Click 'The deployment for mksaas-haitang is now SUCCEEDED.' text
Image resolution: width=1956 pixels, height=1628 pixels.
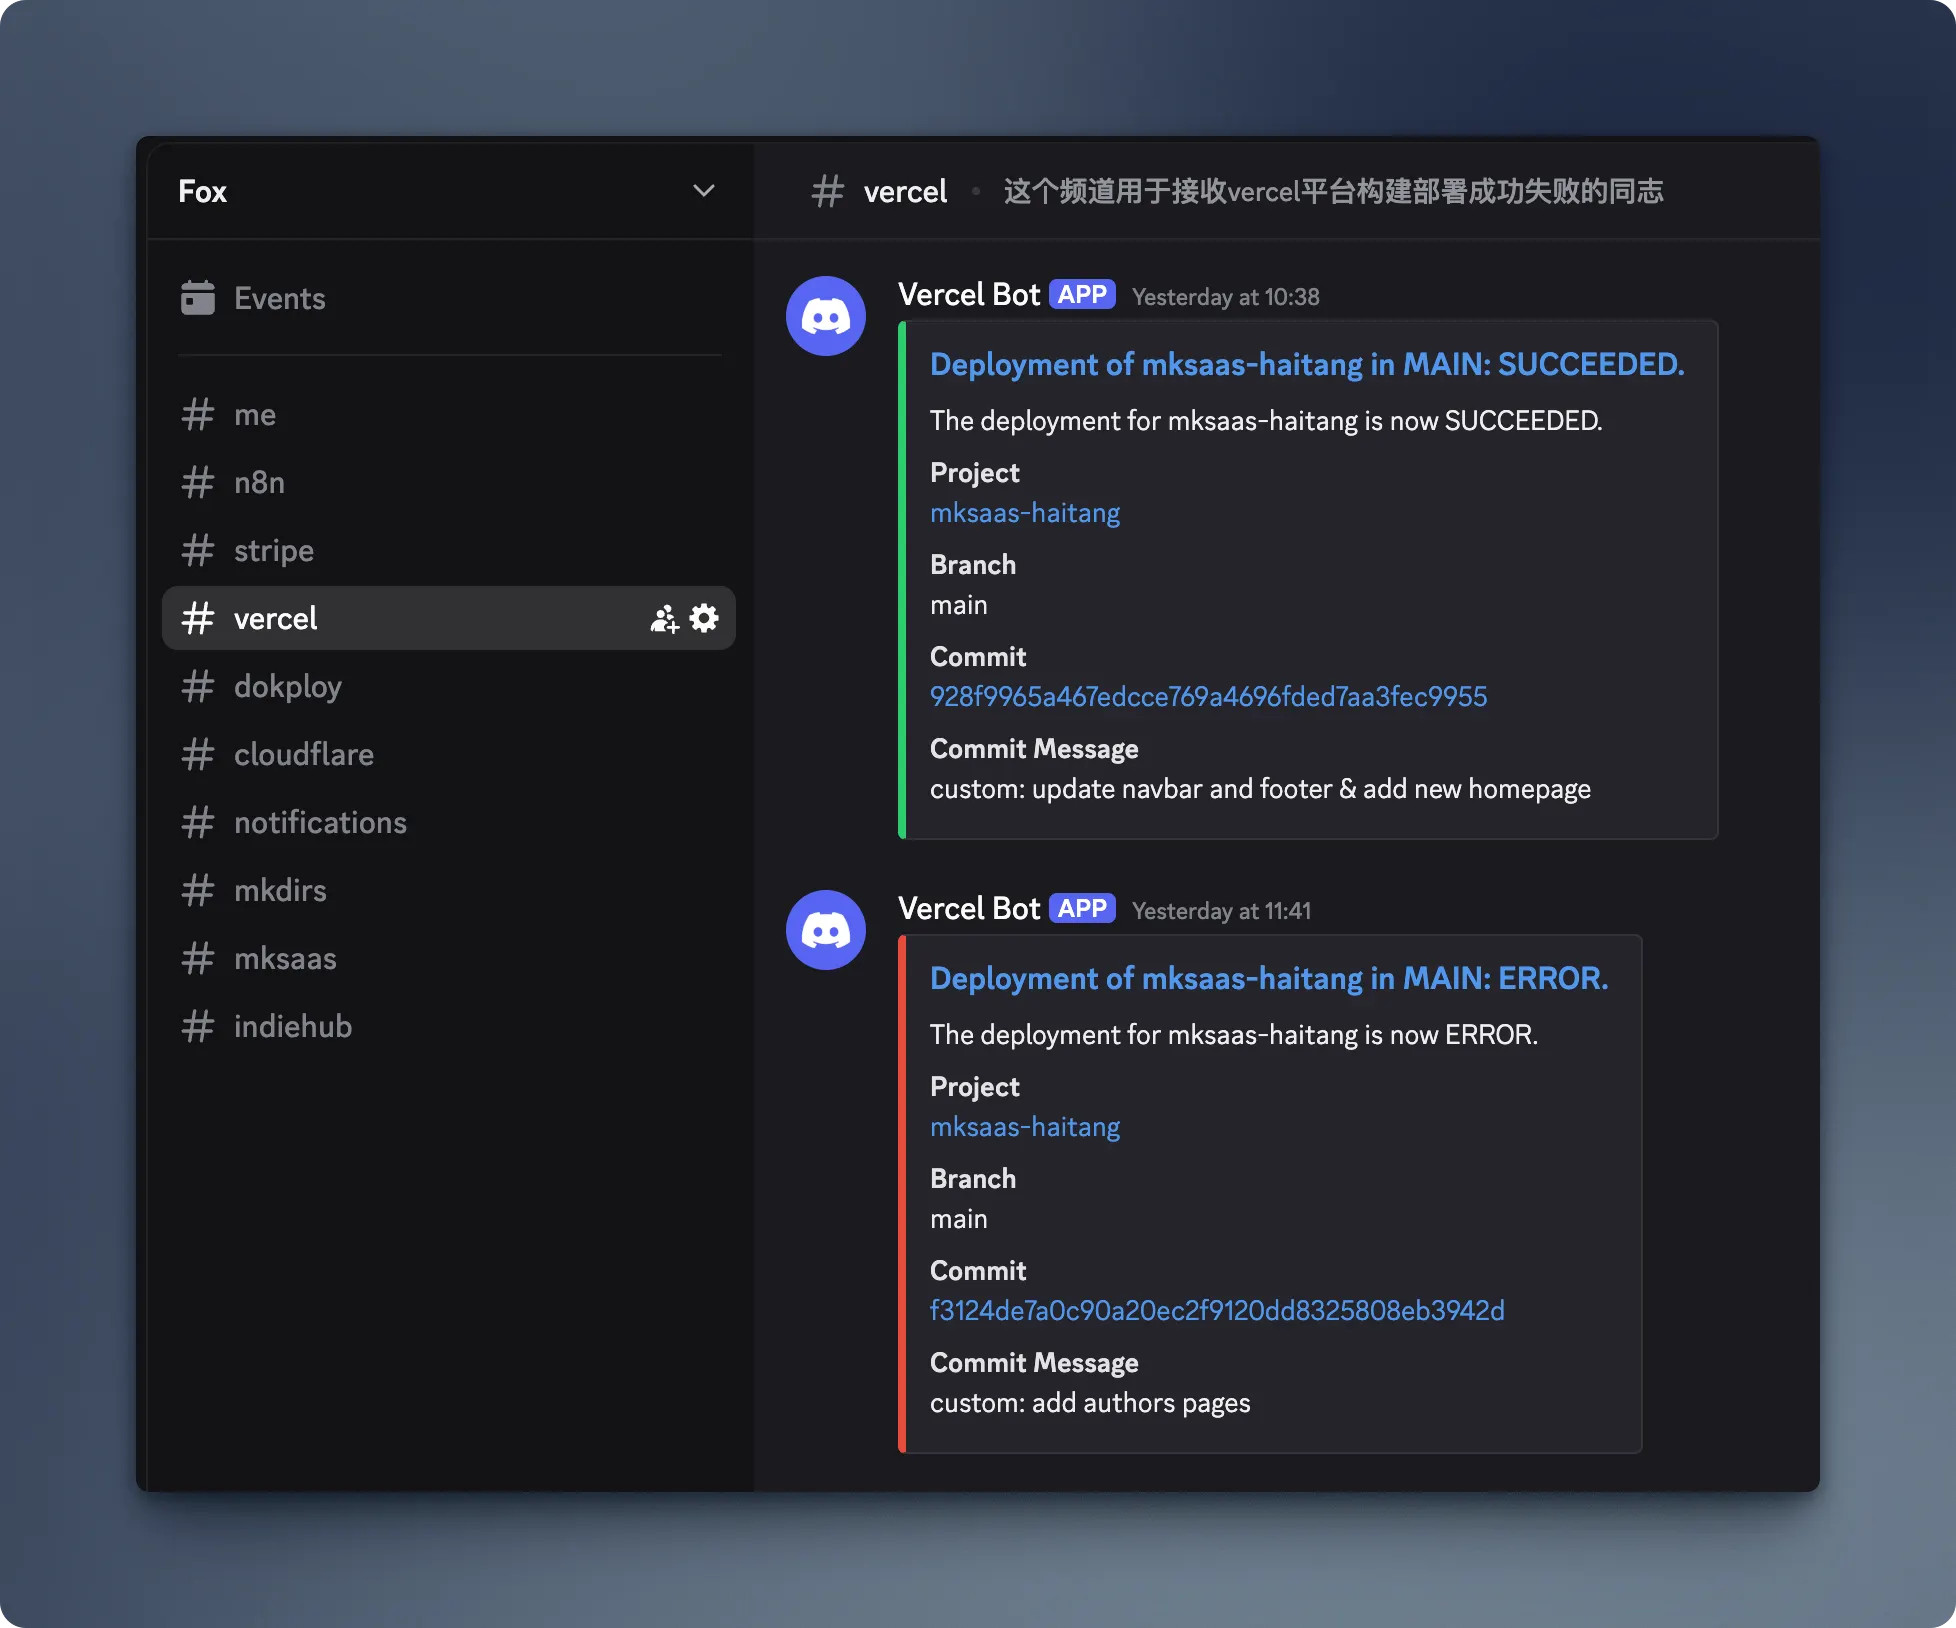pyautogui.click(x=1266, y=421)
